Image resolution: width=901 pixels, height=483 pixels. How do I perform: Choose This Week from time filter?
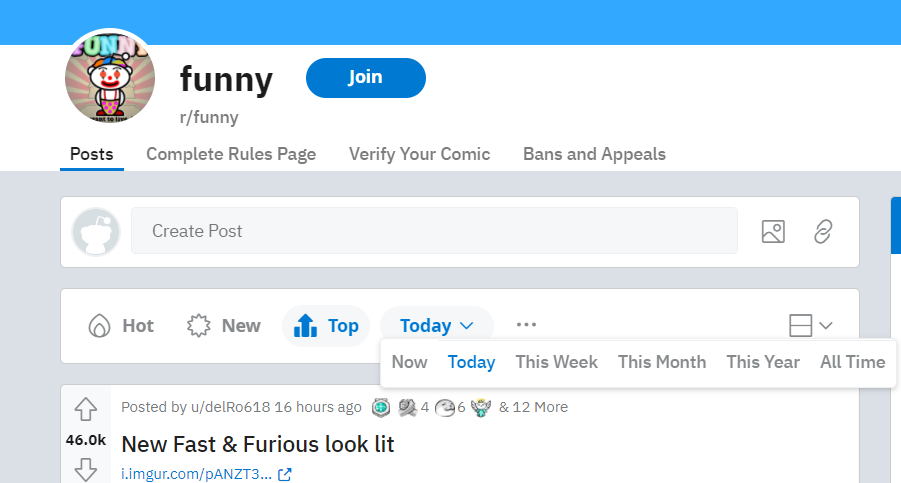pyautogui.click(x=556, y=362)
